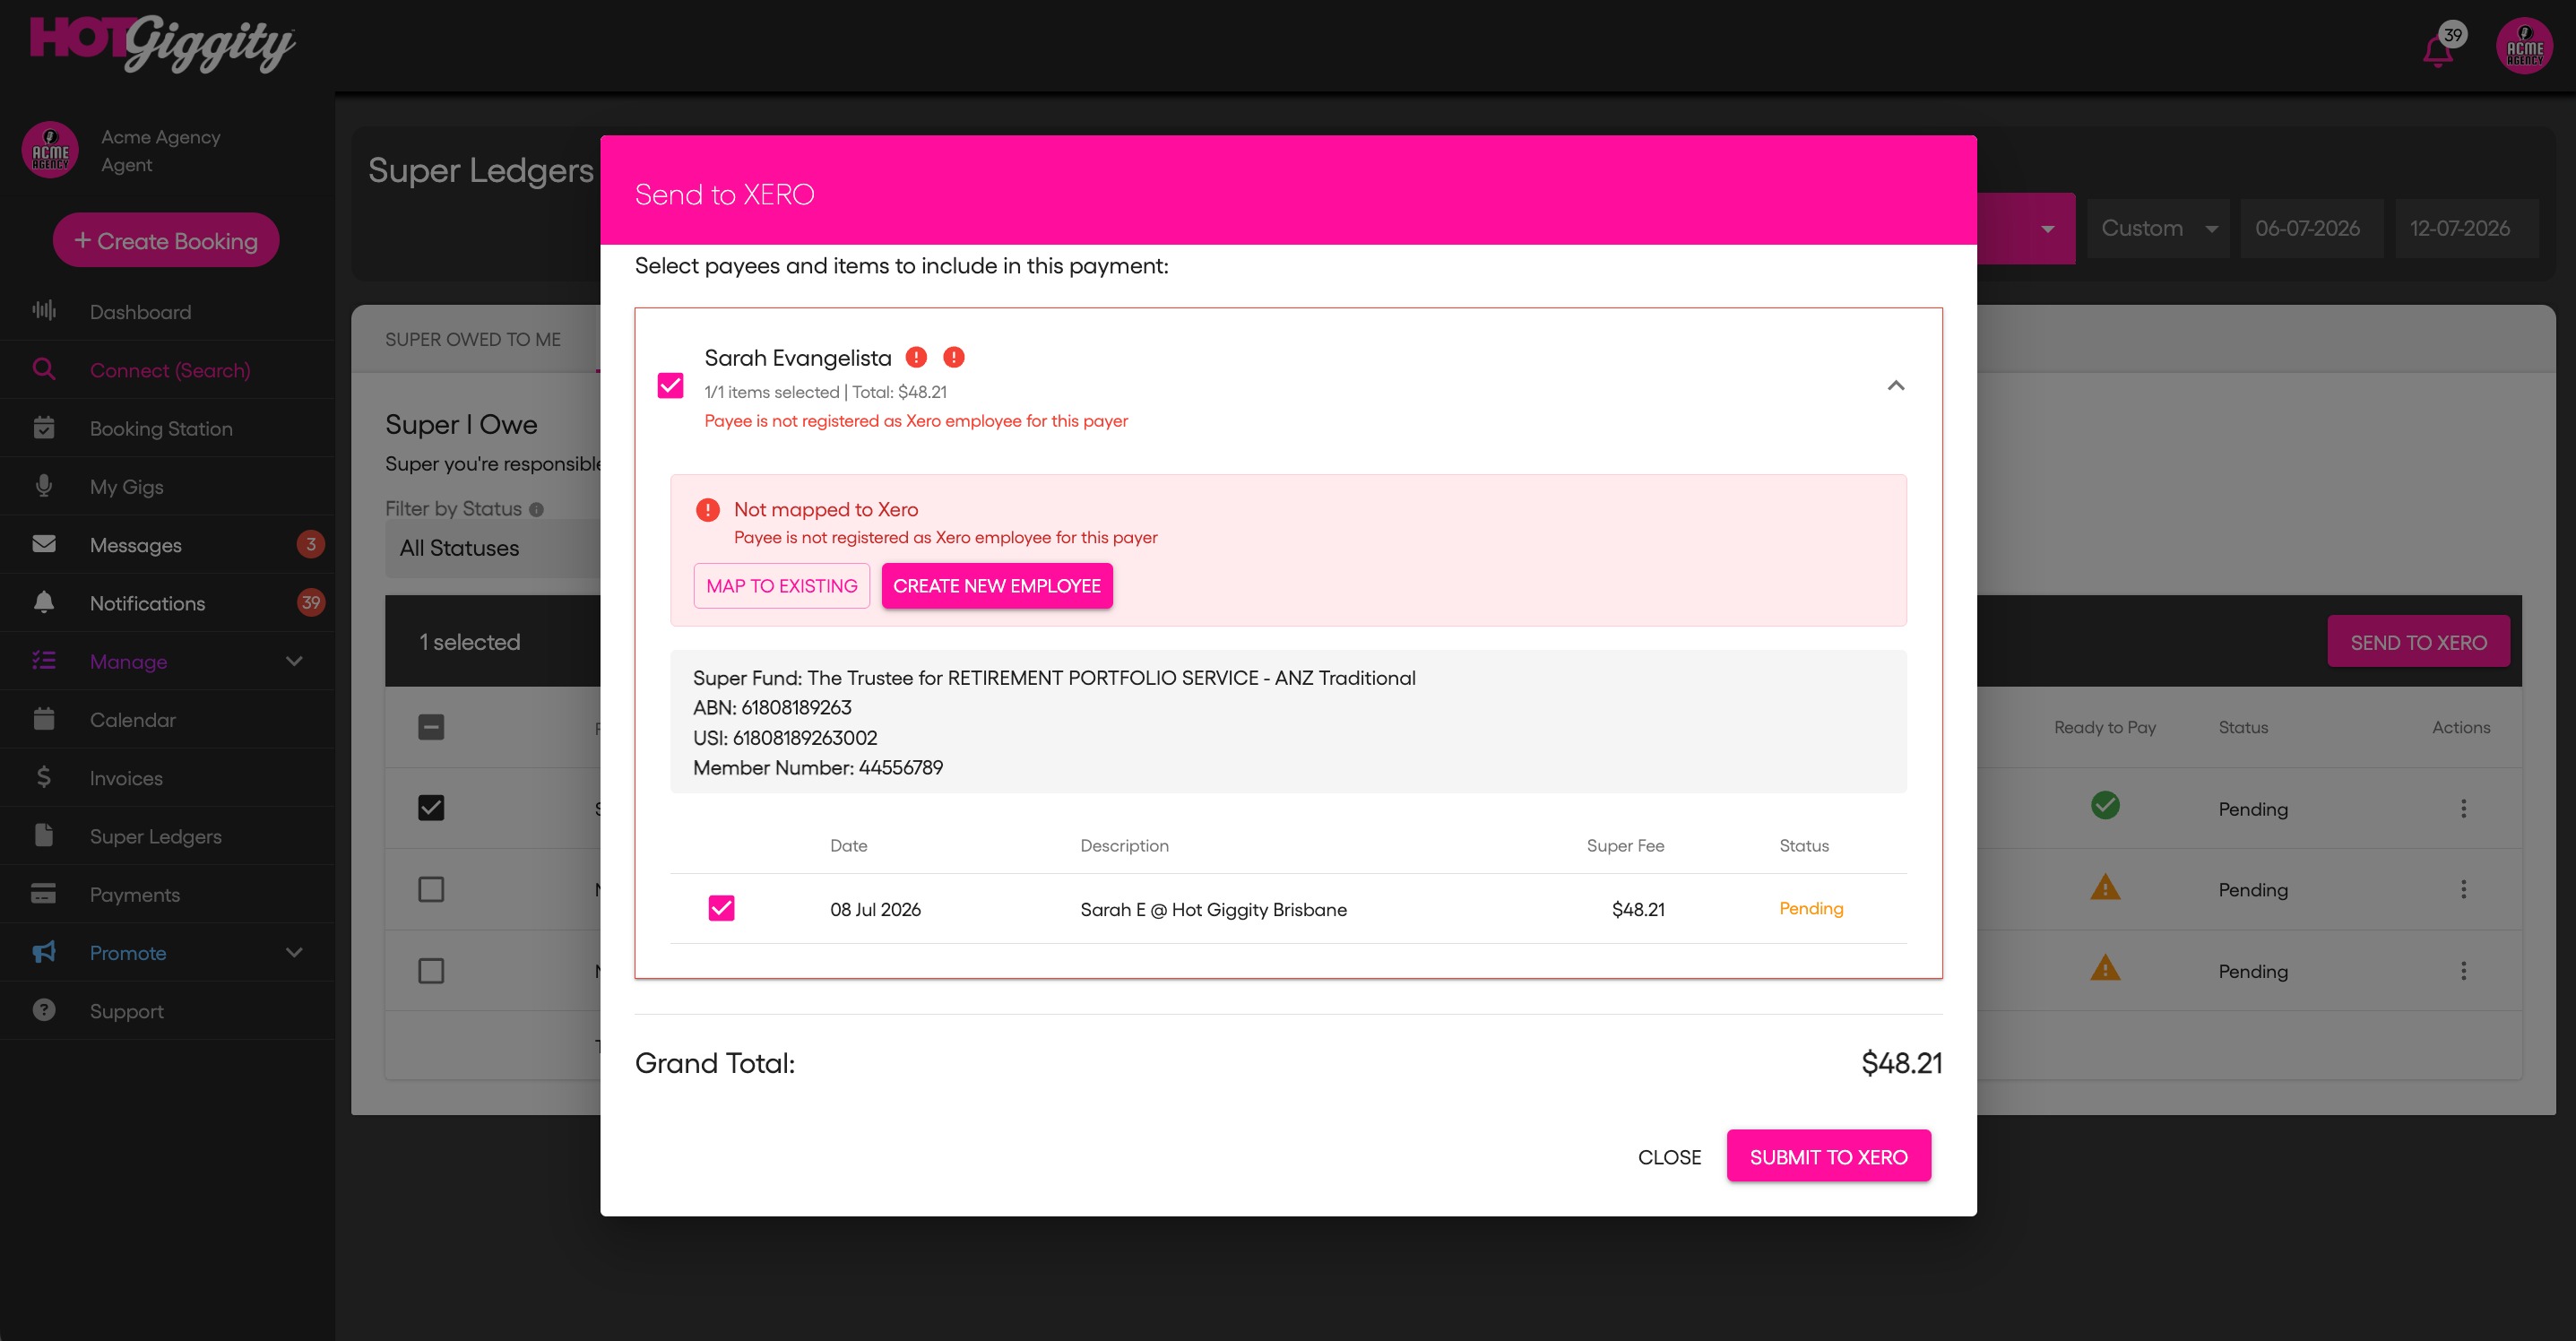
Task: Open actions menu for third Pending row
Action: coord(2463,971)
